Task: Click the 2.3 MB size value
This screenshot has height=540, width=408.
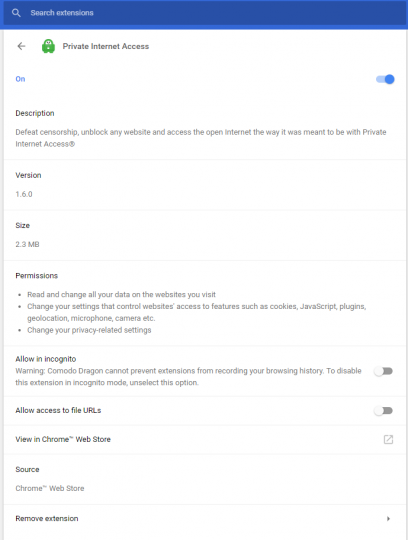Action: 27,245
